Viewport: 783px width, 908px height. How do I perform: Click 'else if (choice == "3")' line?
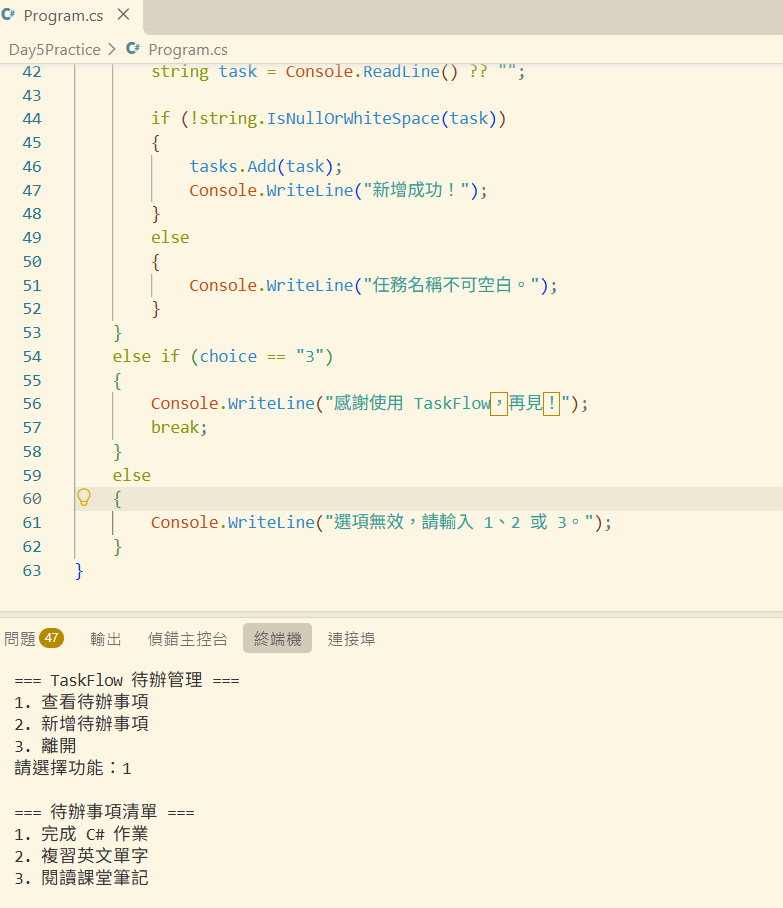223,356
